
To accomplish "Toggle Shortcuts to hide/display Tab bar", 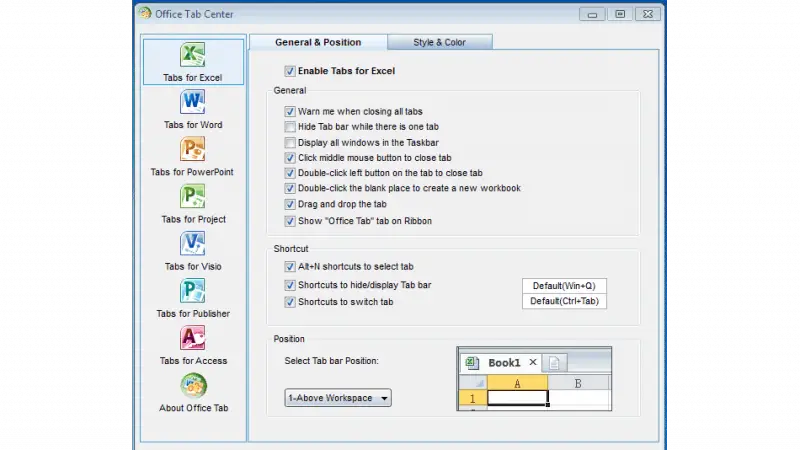I will (290, 285).
